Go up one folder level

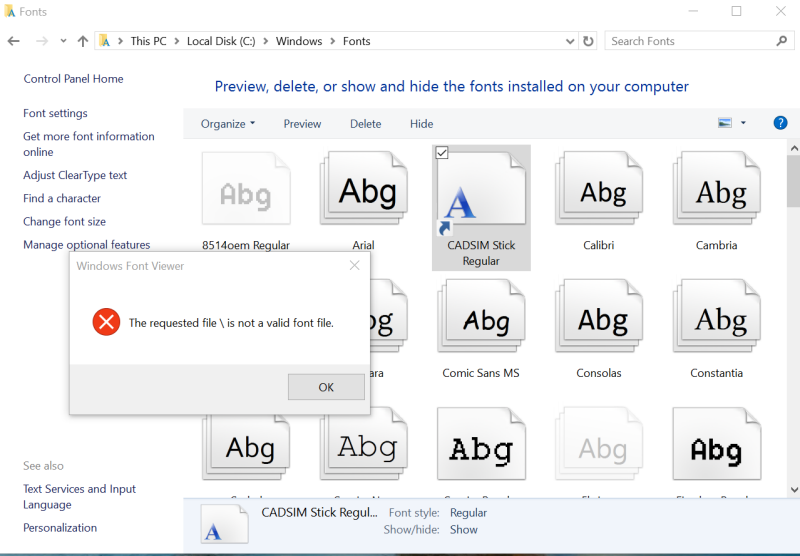[x=83, y=41]
